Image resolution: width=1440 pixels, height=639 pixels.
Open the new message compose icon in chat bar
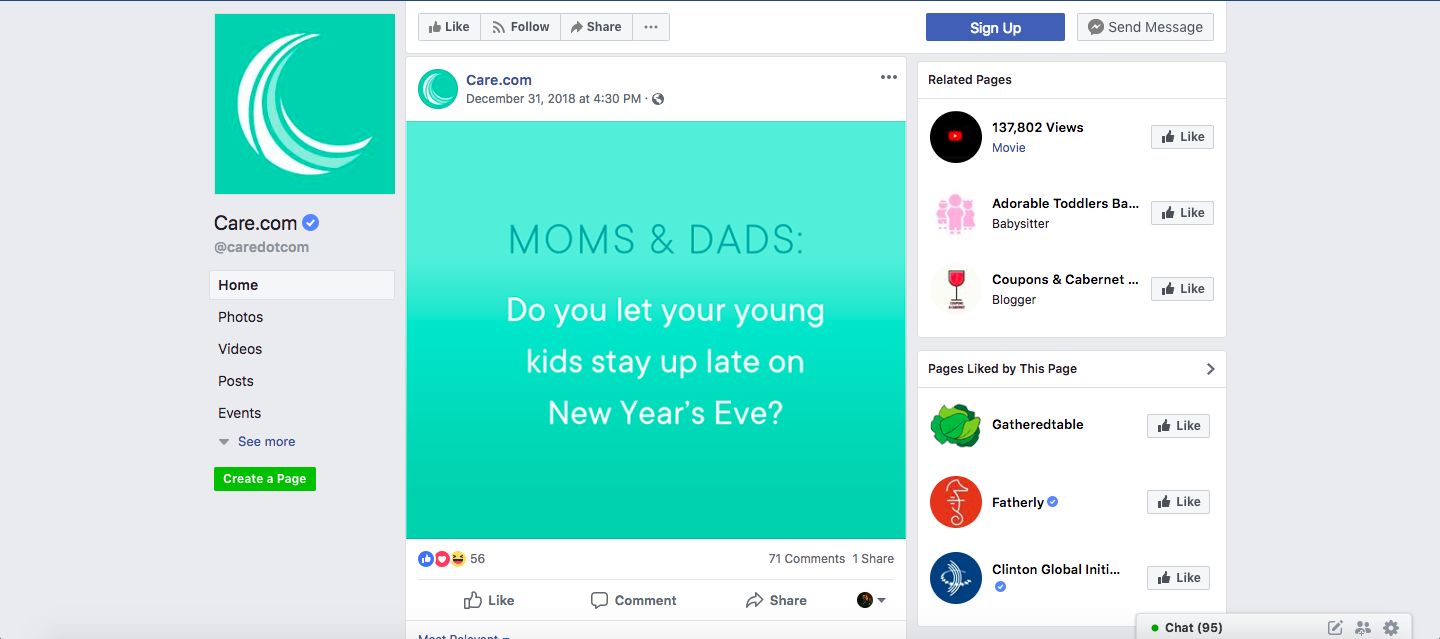click(1335, 628)
